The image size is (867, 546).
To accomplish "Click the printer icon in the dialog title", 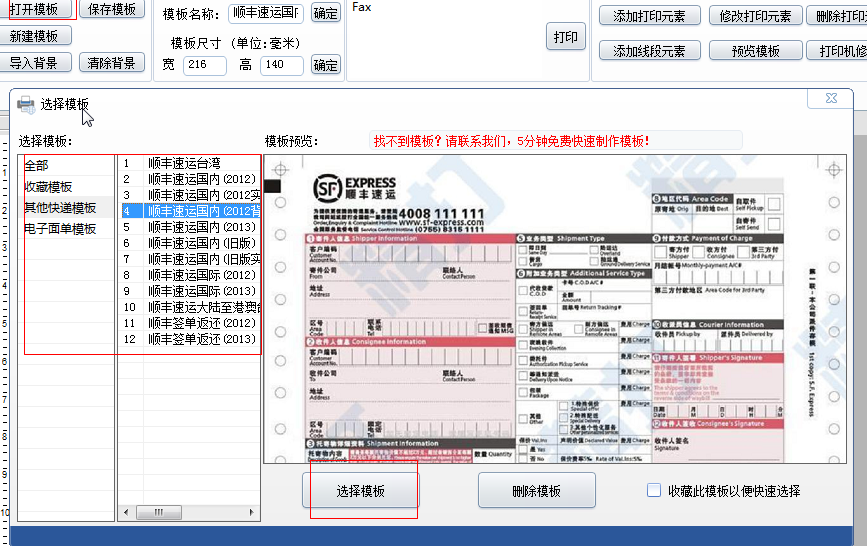I will 26,104.
